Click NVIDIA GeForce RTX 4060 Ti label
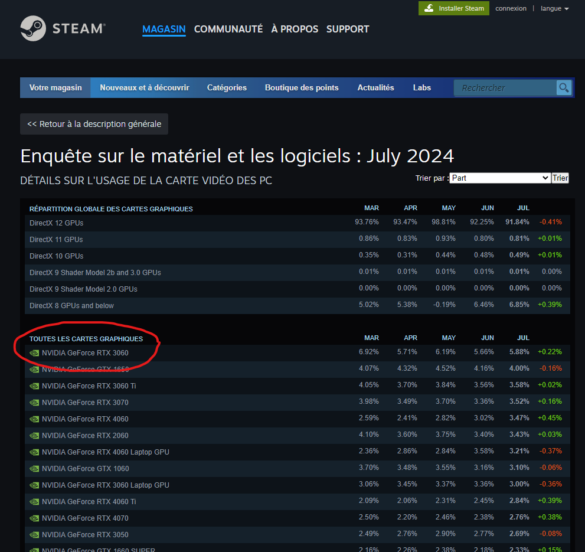The image size is (585, 552). 89,502
